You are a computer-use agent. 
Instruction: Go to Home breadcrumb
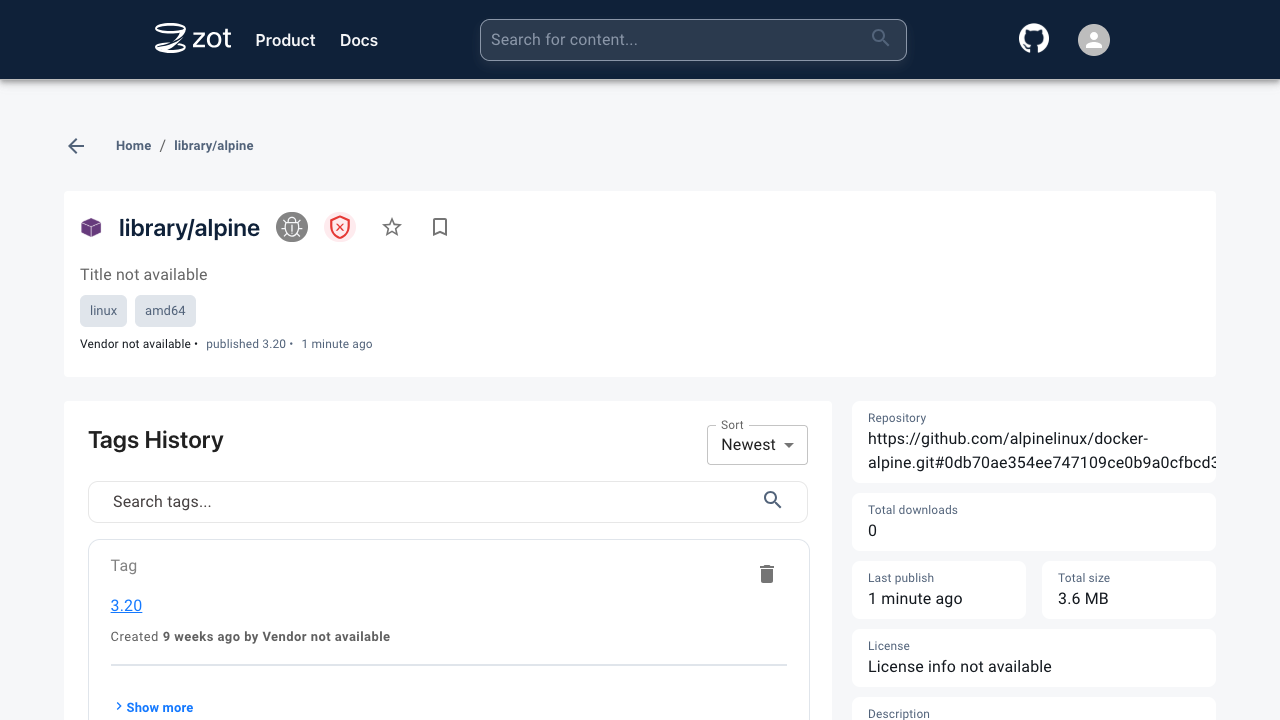pos(133,146)
